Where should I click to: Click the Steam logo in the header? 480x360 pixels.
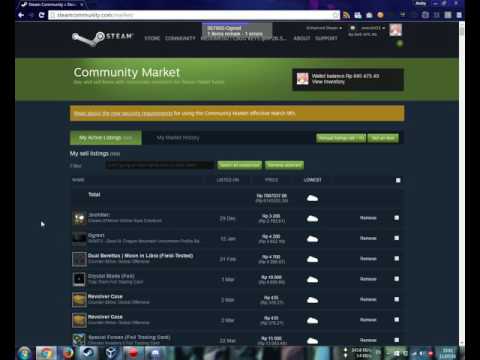103,38
